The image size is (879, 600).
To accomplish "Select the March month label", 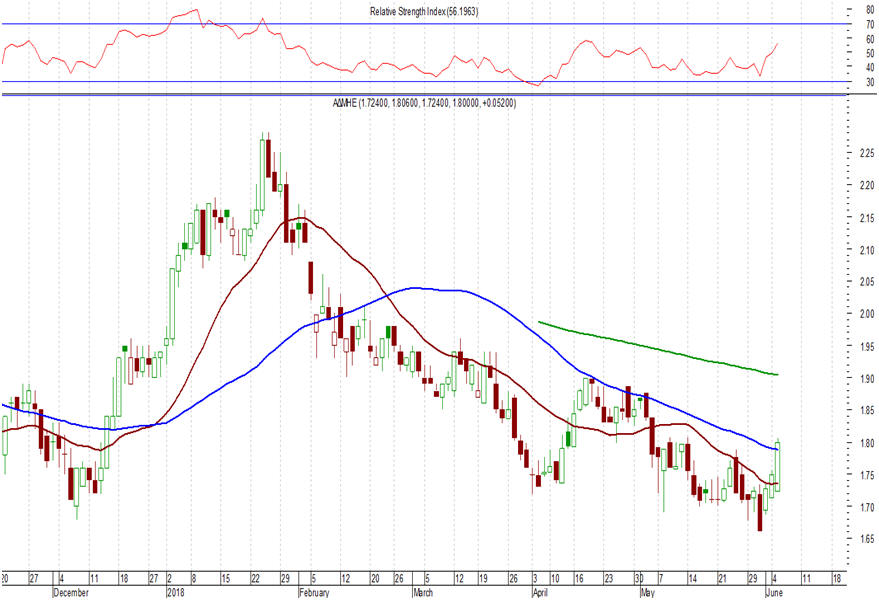I will (x=423, y=593).
